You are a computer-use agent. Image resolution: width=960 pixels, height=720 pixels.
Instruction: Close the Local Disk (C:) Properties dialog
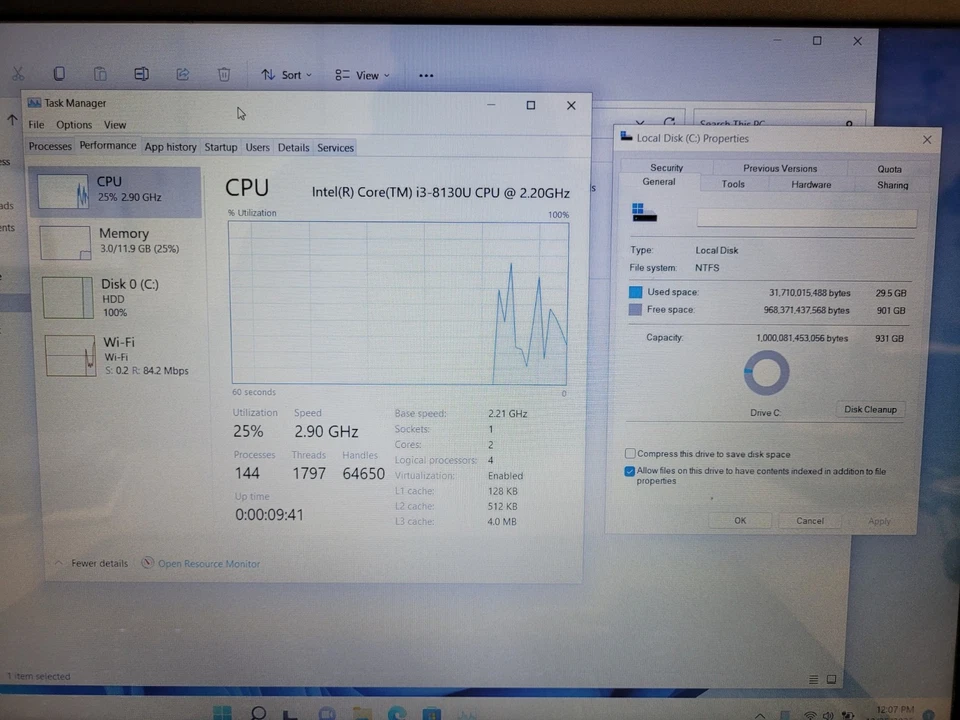point(927,140)
